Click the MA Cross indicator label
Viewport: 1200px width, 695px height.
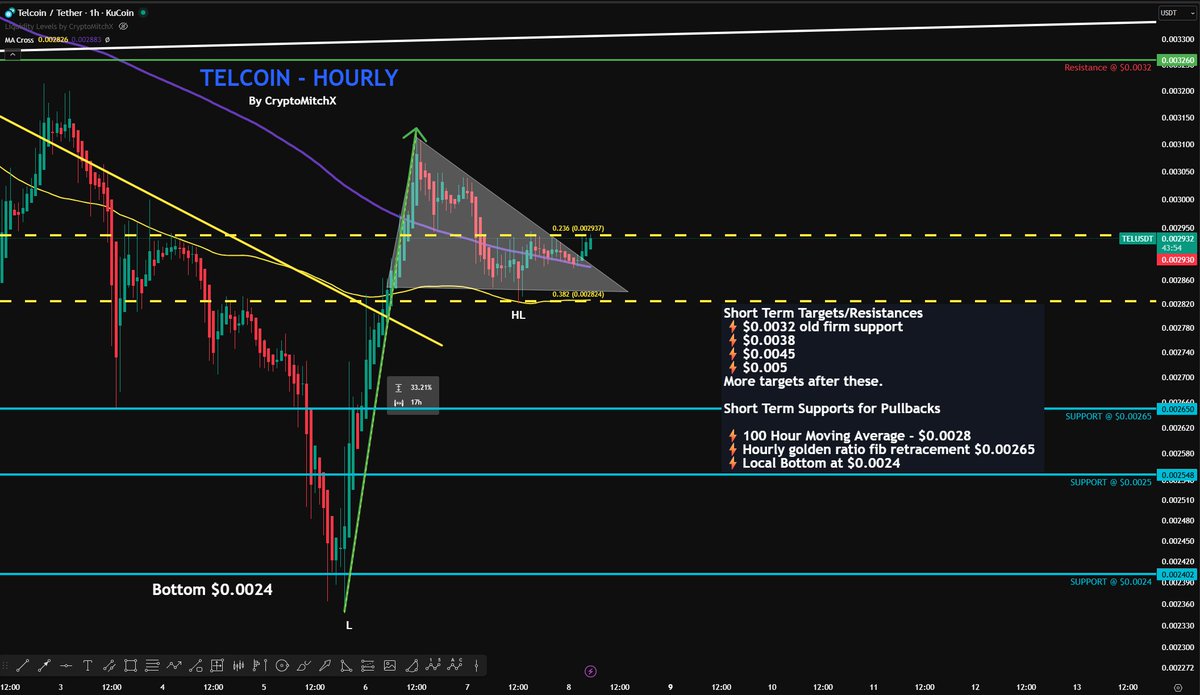tap(19, 40)
